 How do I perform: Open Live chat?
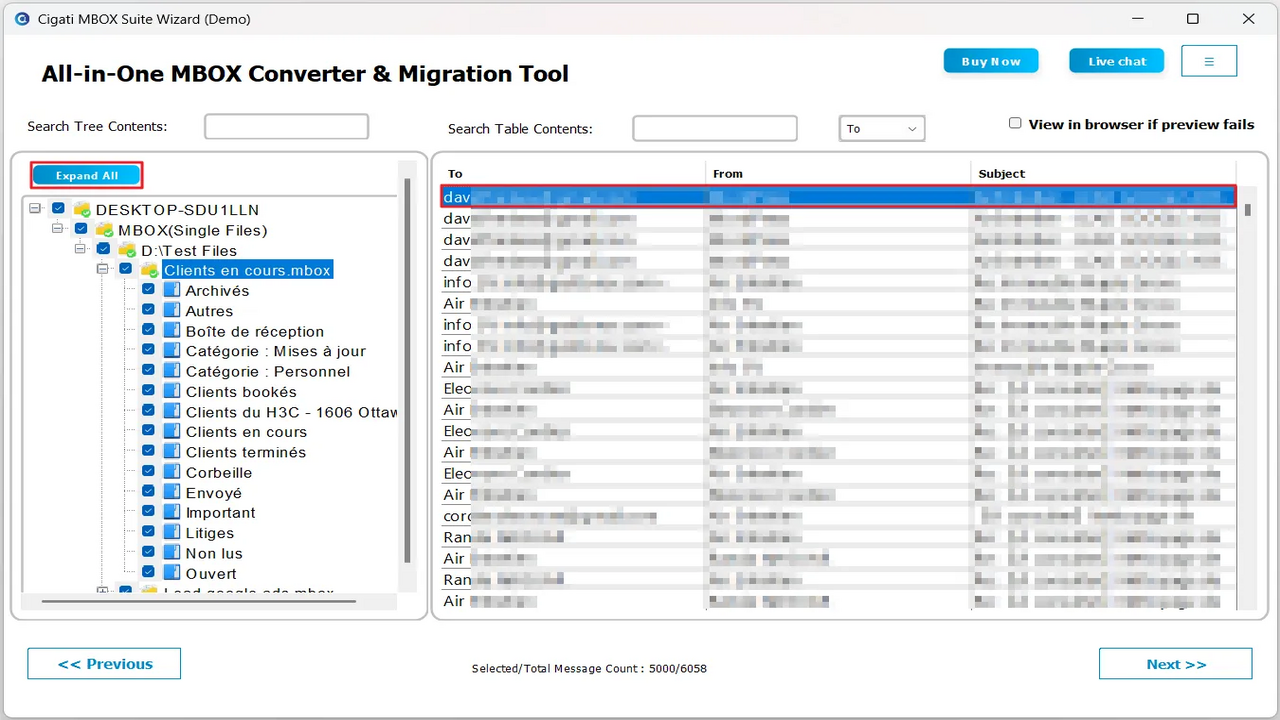(1117, 61)
